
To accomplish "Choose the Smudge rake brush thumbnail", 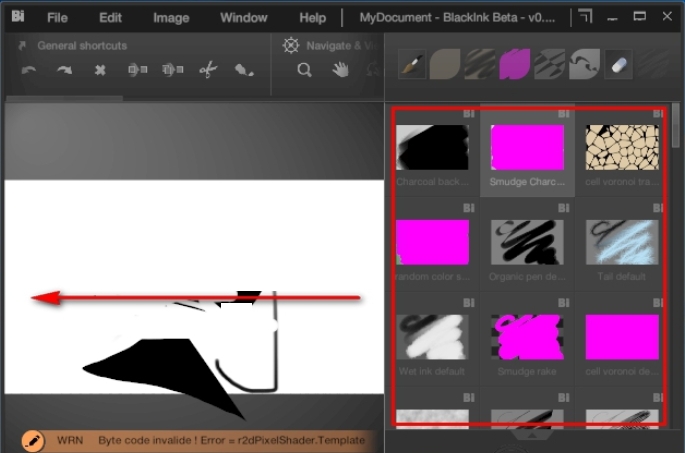I will click(x=527, y=337).
